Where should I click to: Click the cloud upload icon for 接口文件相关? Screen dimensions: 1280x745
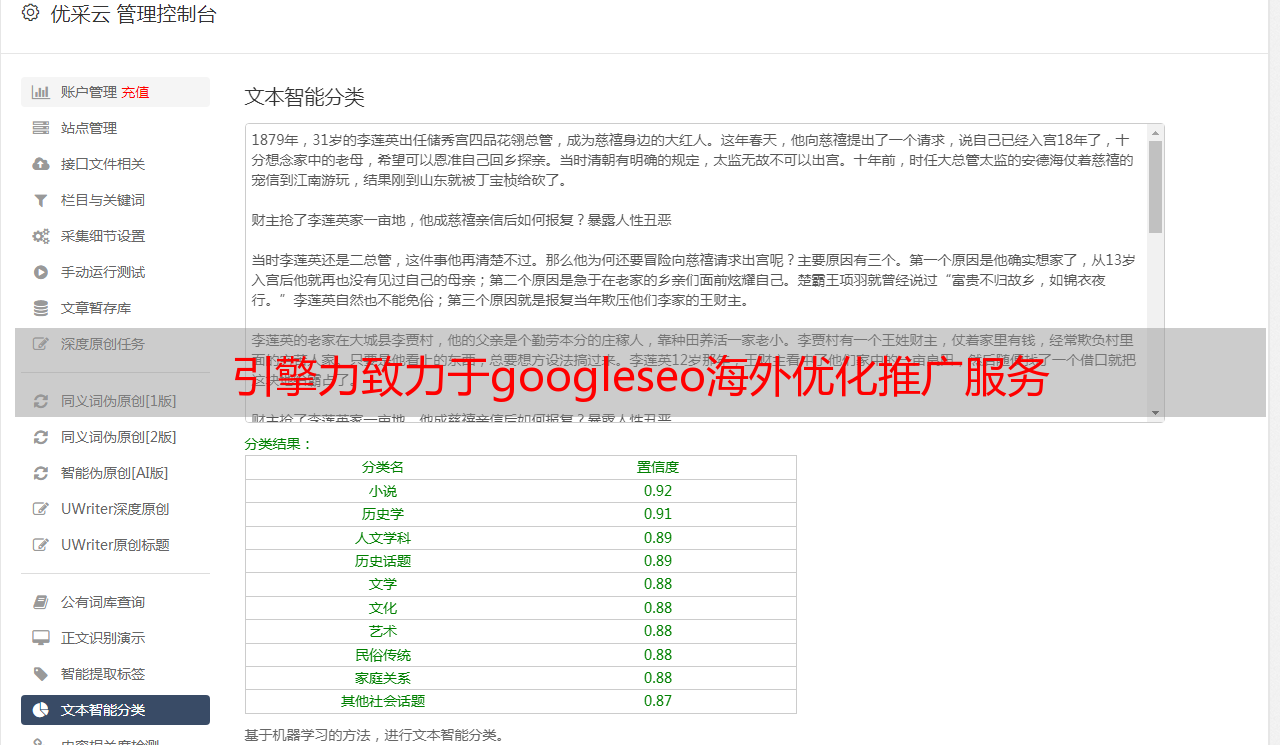[41, 164]
